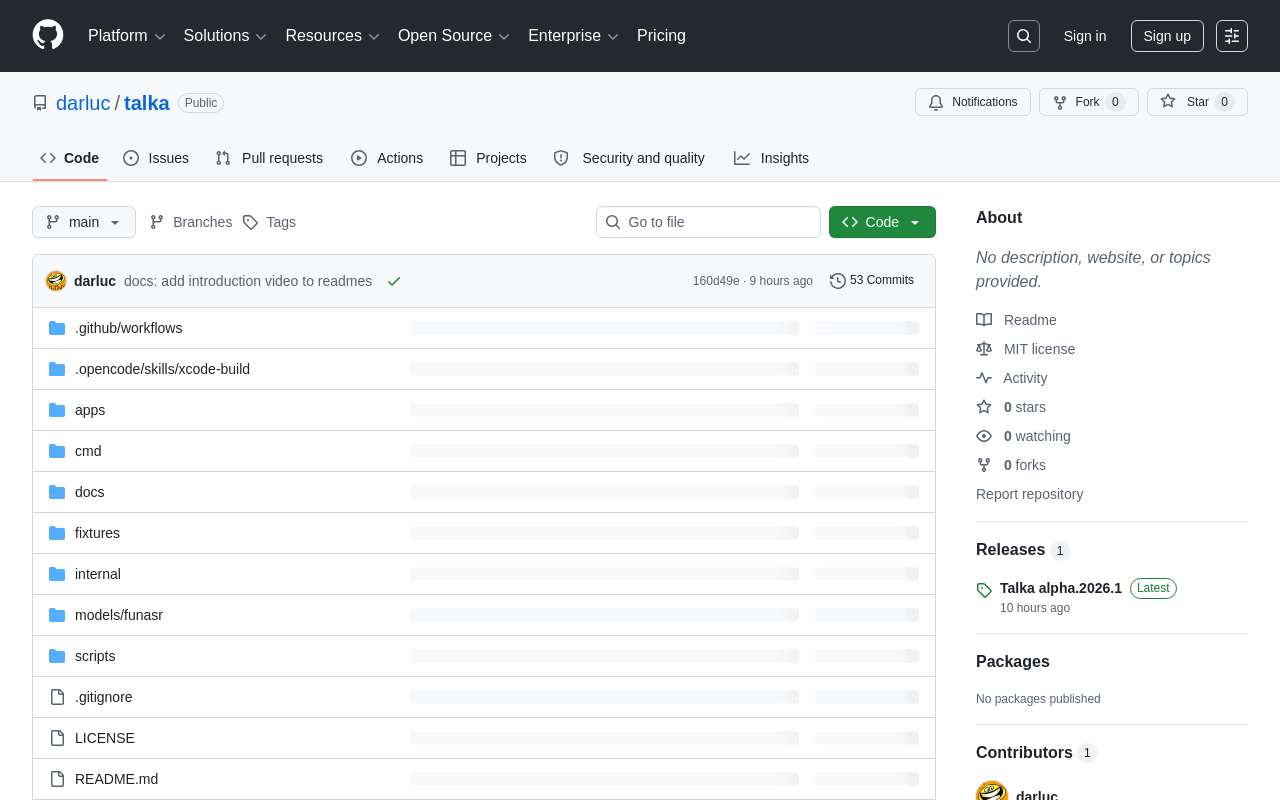Screen dimensions: 1280x800
Task: Click the eye icon beside 0 watching
Action: pos(984,436)
